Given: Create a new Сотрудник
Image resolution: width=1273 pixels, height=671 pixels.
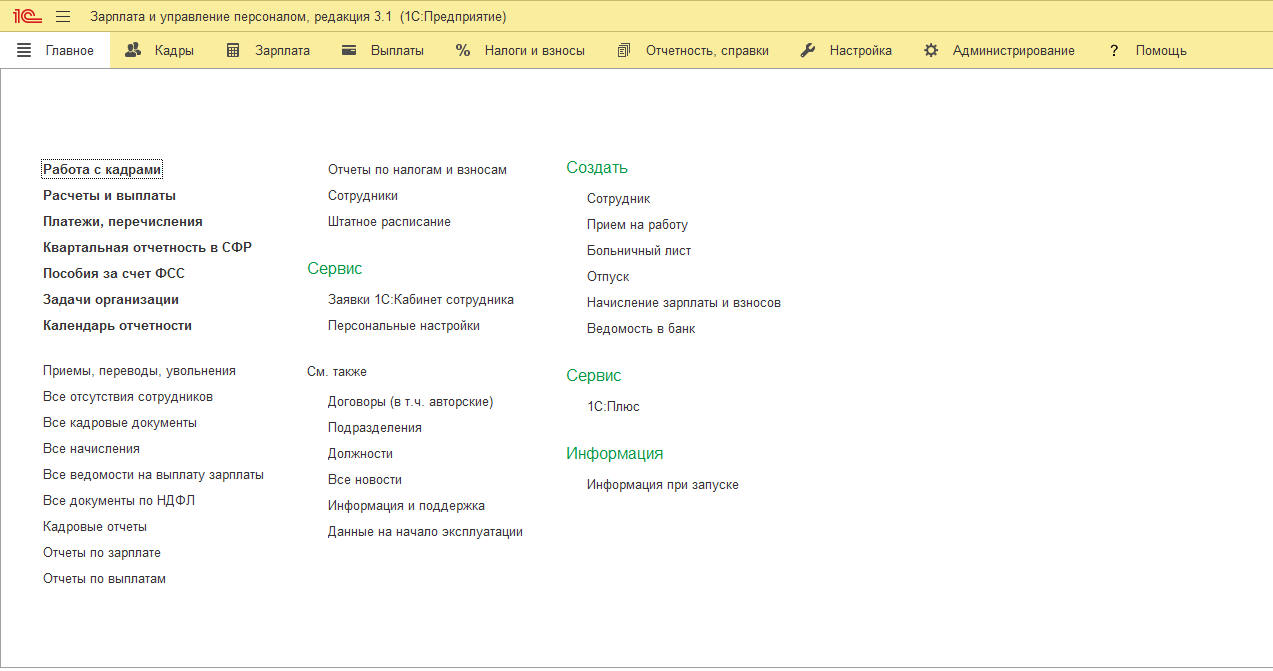Looking at the screenshot, I should coord(618,199).
